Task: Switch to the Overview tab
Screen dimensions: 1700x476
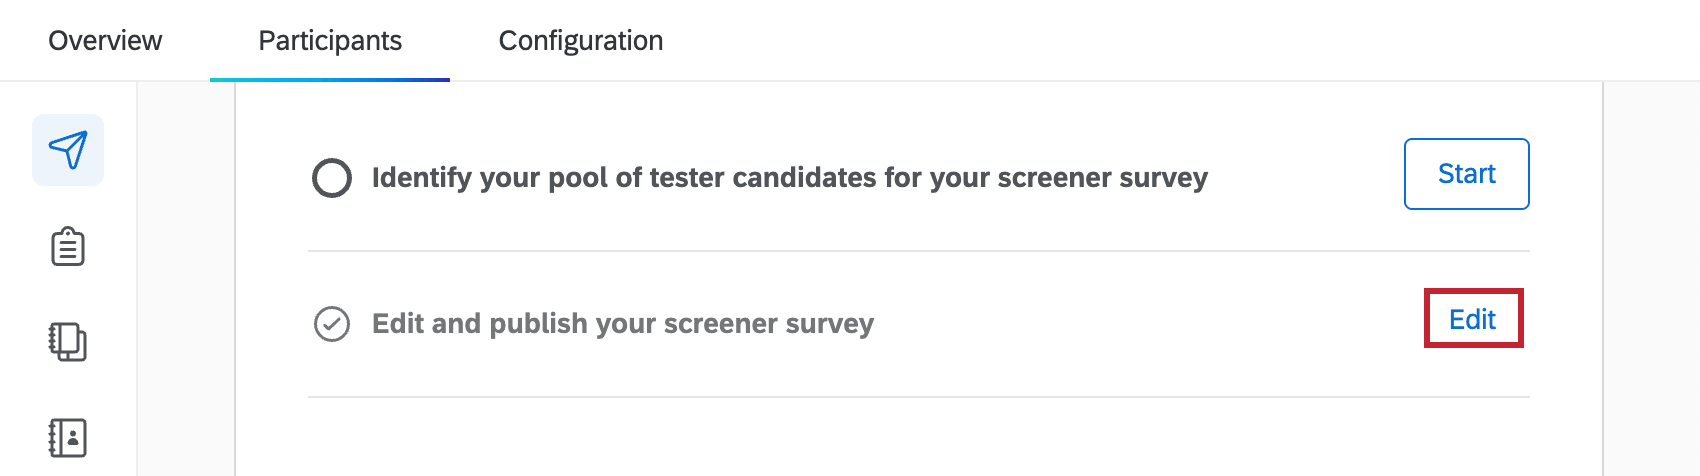Action: coord(105,41)
